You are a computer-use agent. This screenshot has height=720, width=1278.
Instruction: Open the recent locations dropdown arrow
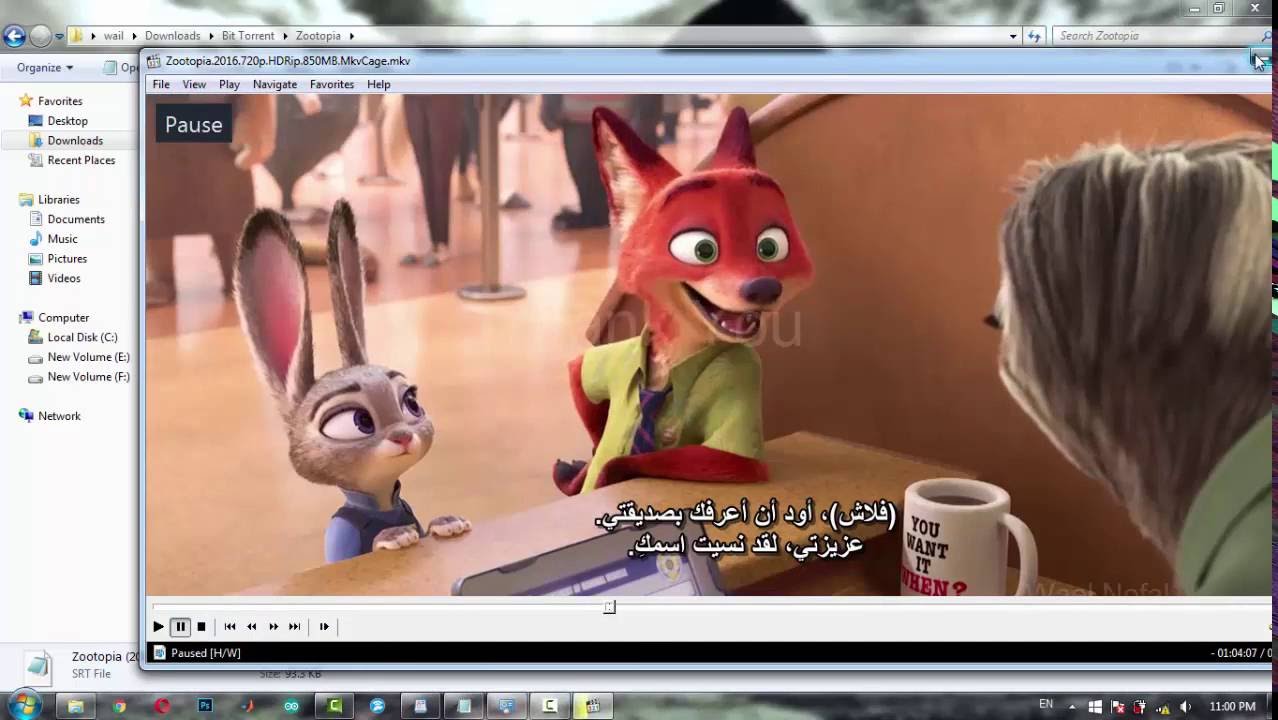tap(59, 36)
